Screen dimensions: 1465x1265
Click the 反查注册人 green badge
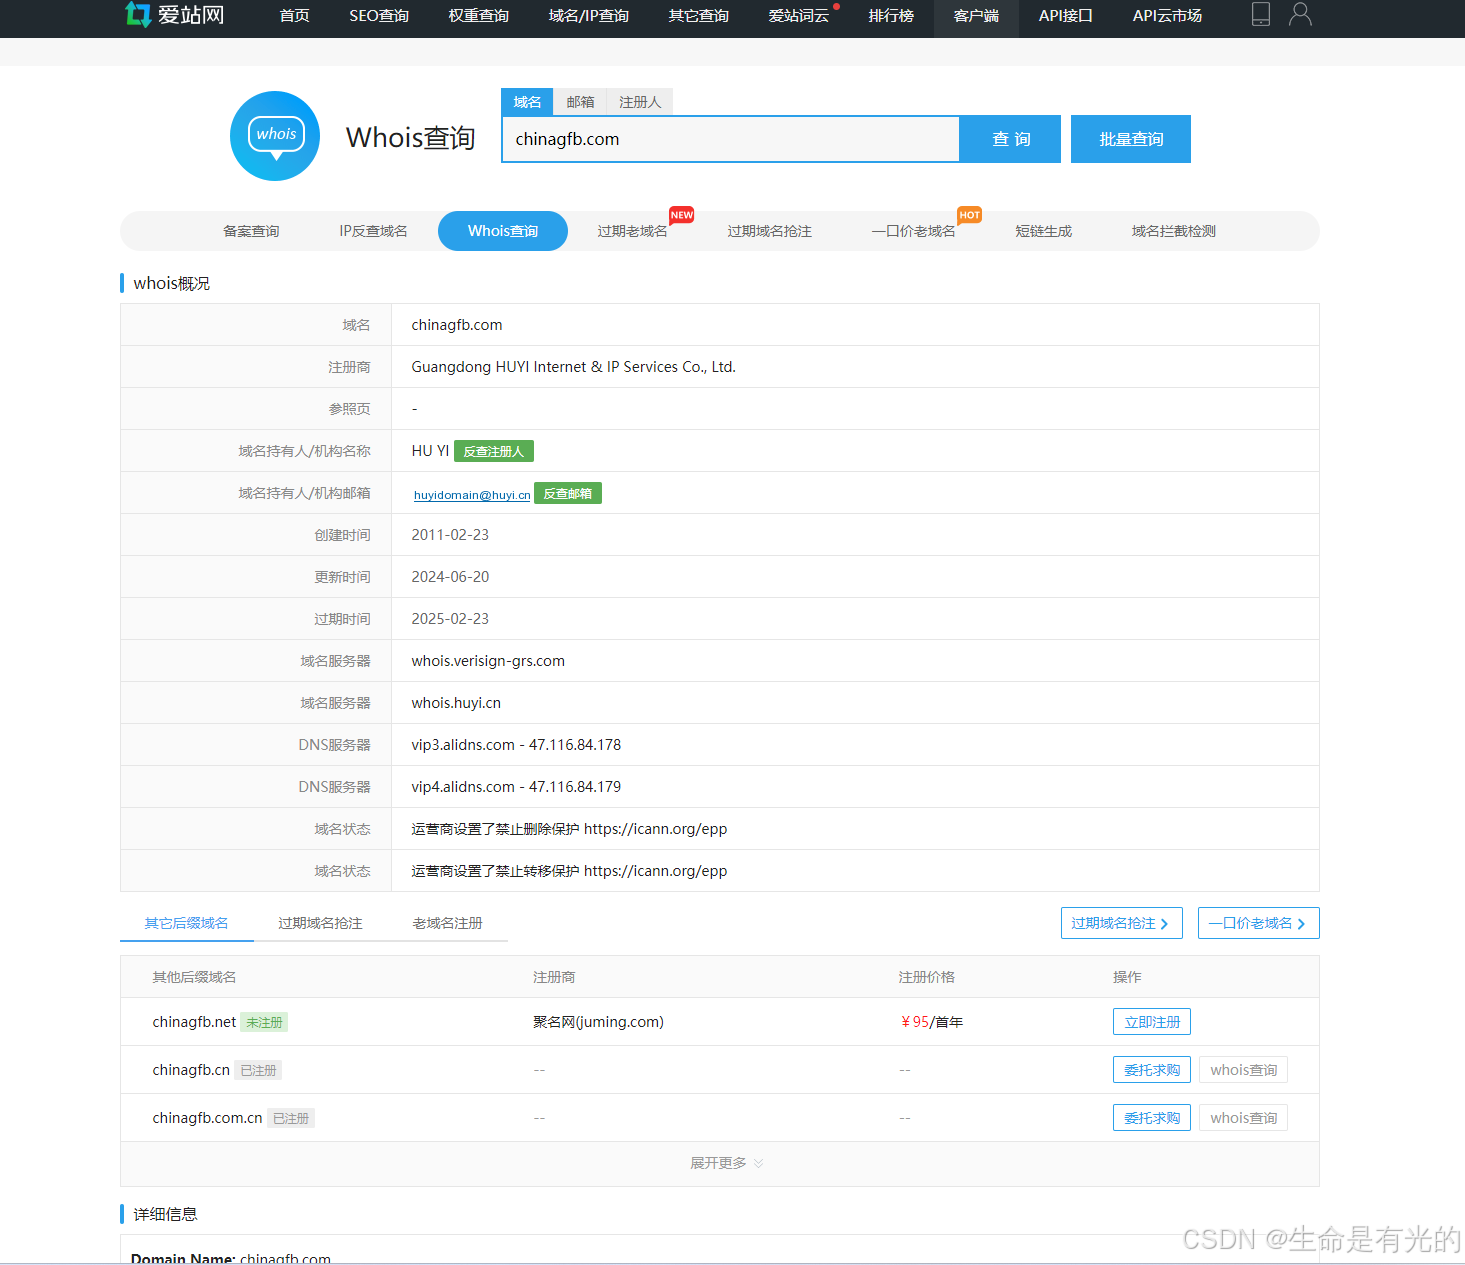point(493,451)
